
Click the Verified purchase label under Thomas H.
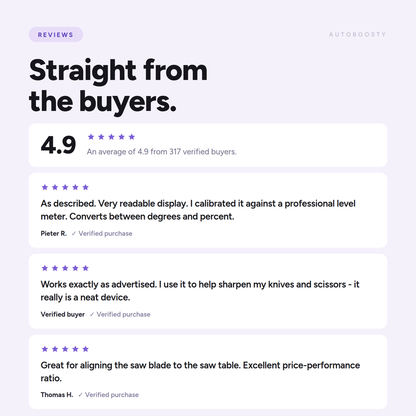112,395
